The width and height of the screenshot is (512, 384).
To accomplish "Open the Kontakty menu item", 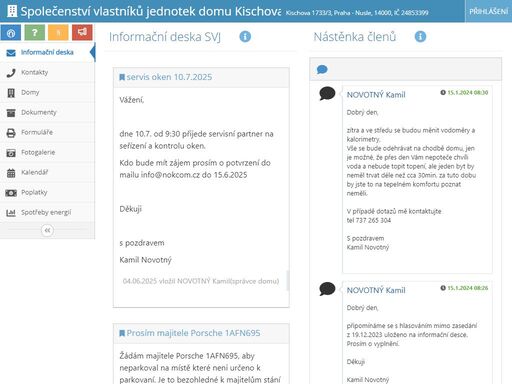I will (47, 72).
